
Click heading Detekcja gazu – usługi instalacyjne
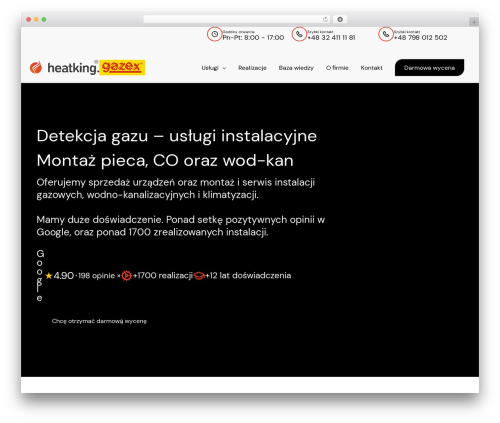[177, 136]
